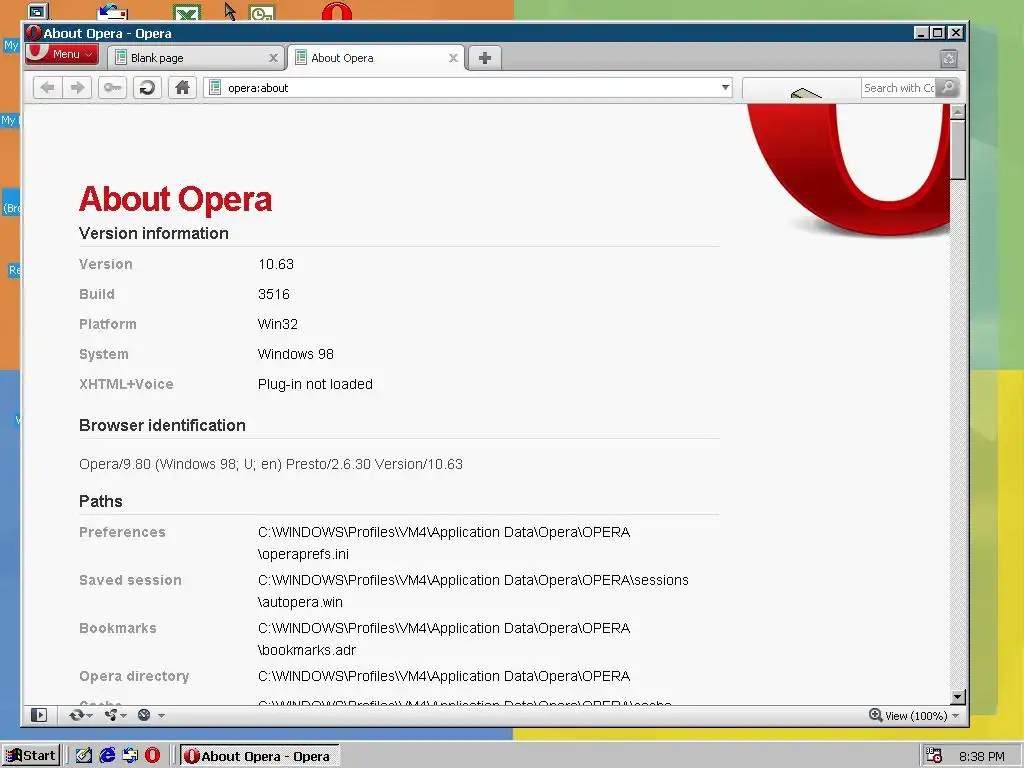Open Opera Turbo status dropdown

click(150, 715)
